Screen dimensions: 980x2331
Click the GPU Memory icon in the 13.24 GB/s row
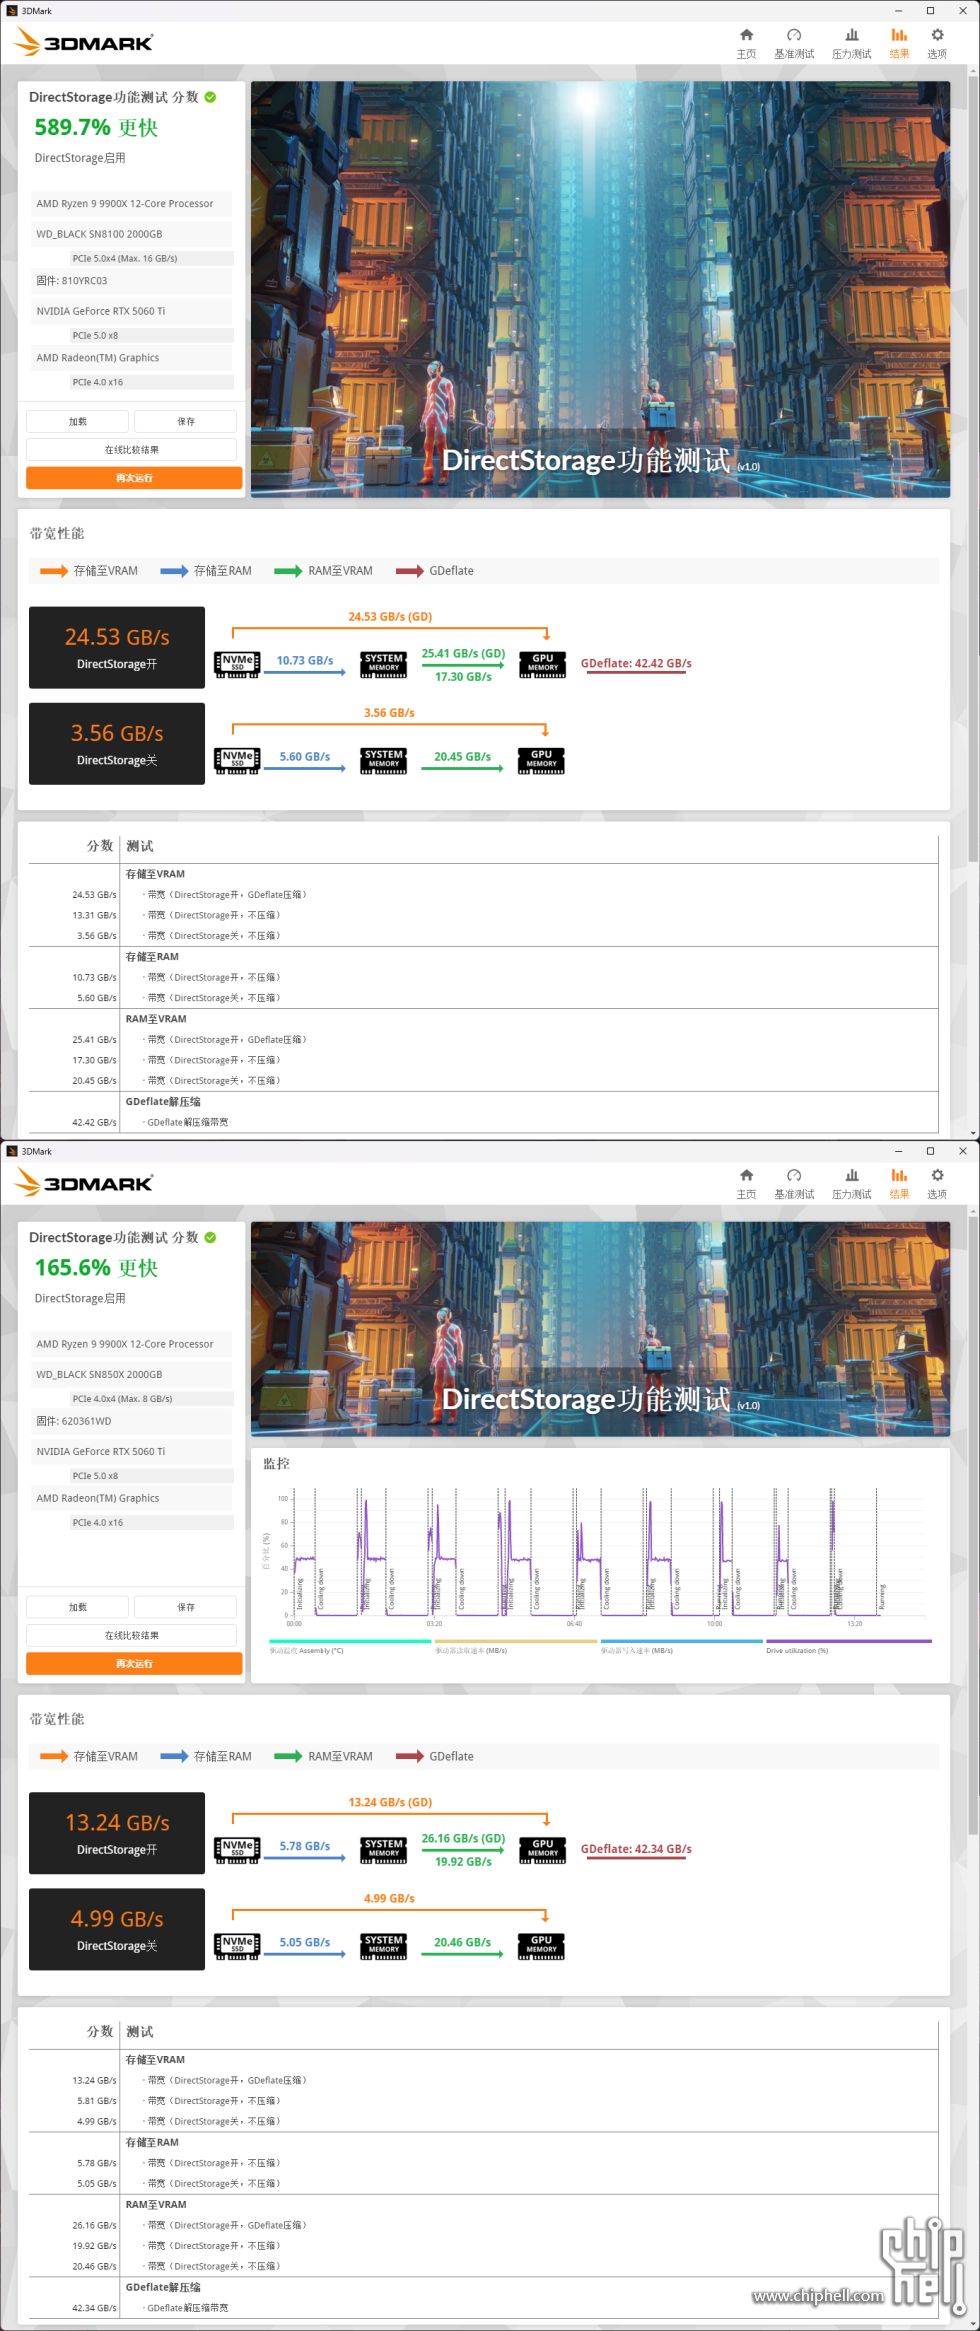[543, 1850]
